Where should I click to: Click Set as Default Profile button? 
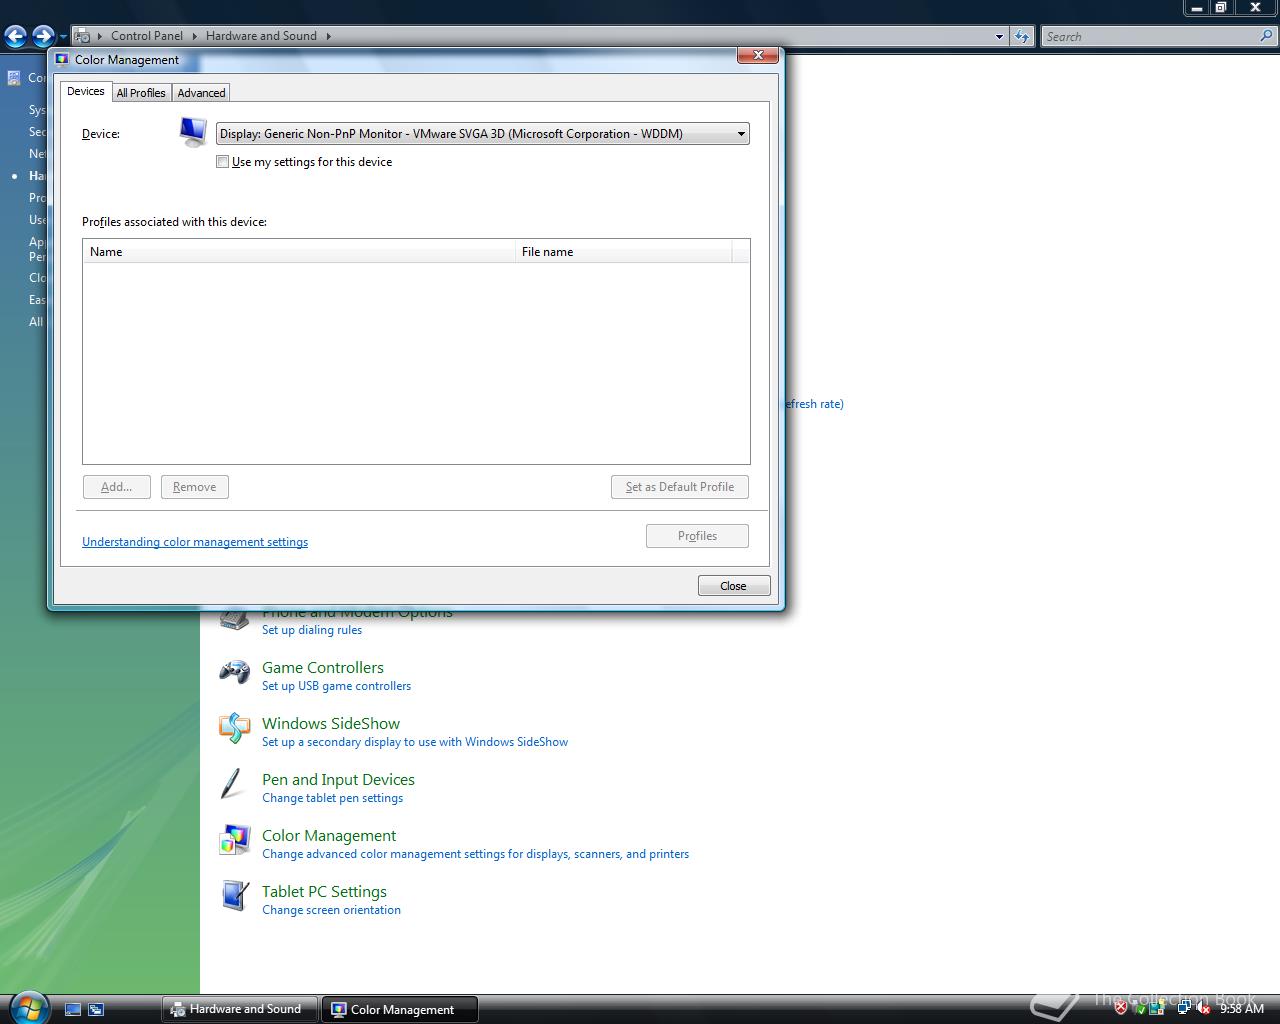tap(680, 487)
